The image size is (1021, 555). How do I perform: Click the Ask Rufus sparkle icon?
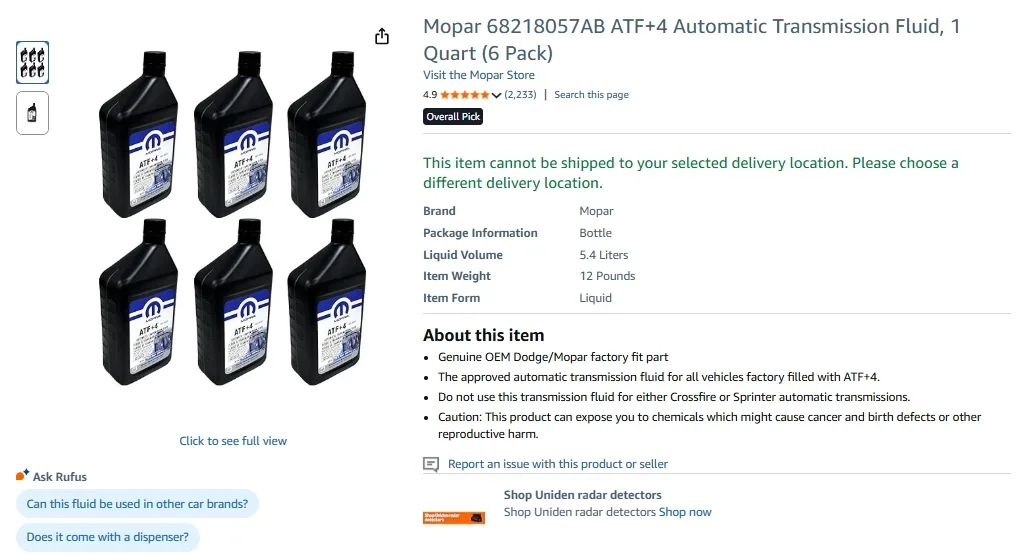click(22, 476)
